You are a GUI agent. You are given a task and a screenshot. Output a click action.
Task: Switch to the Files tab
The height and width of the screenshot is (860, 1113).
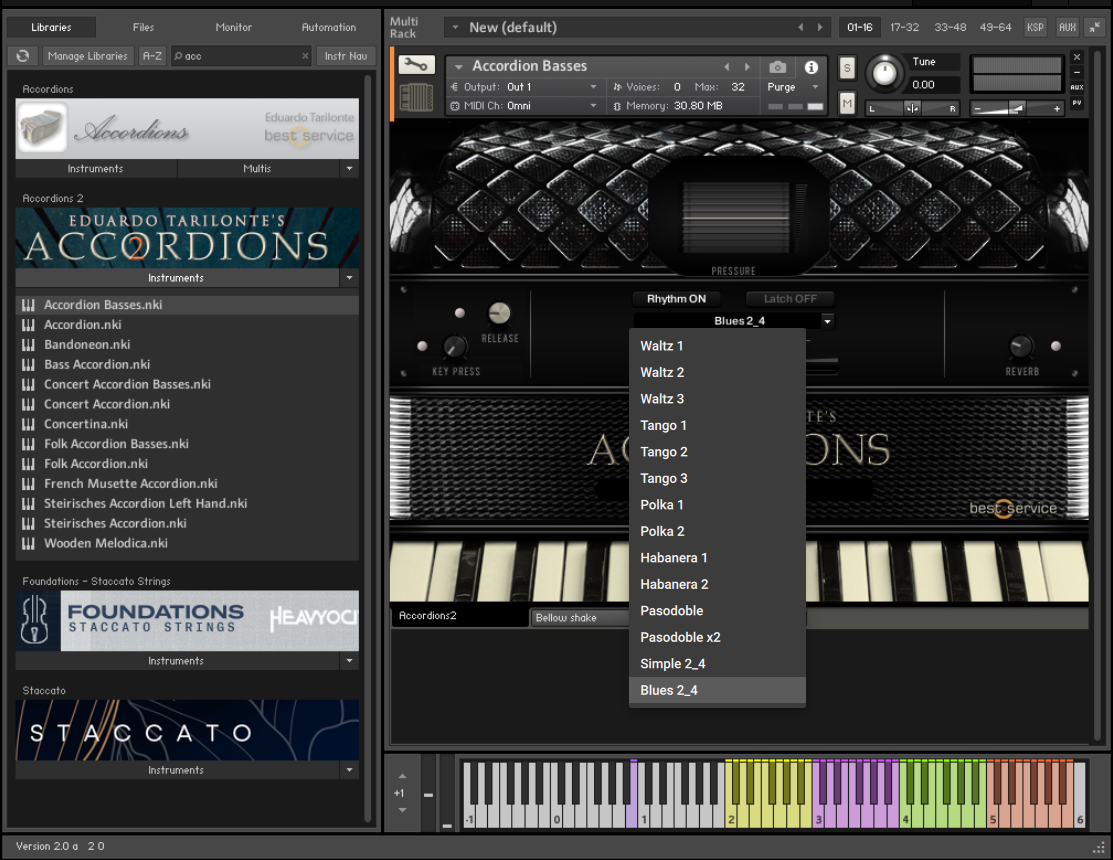(143, 27)
